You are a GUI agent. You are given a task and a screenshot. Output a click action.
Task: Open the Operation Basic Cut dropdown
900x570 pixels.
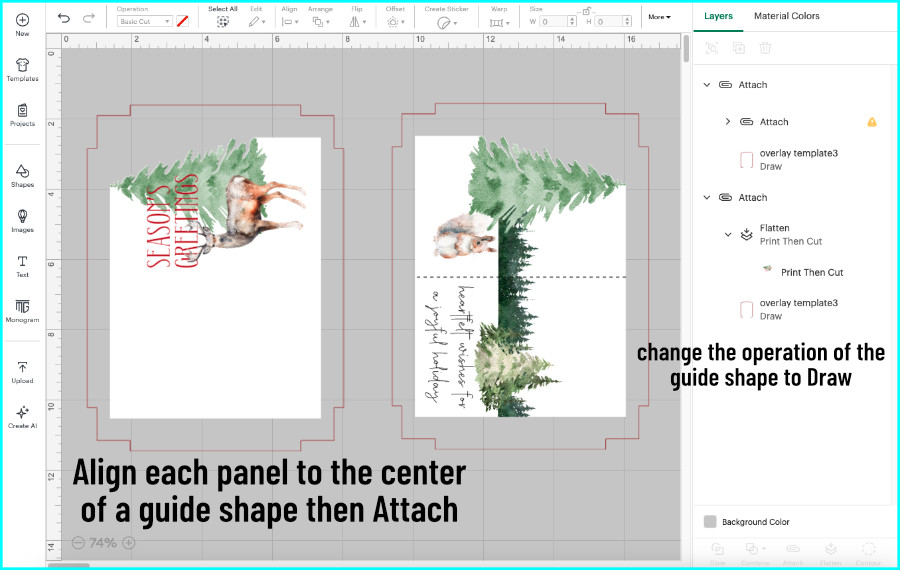145,21
